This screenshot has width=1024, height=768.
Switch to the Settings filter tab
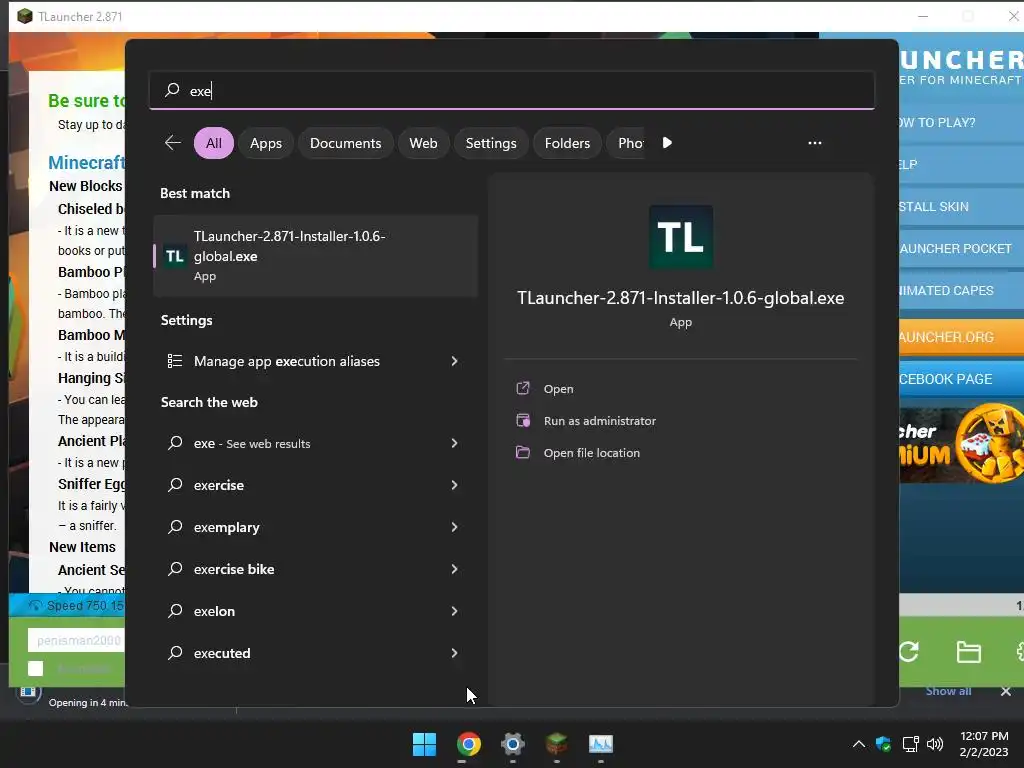[491, 143]
